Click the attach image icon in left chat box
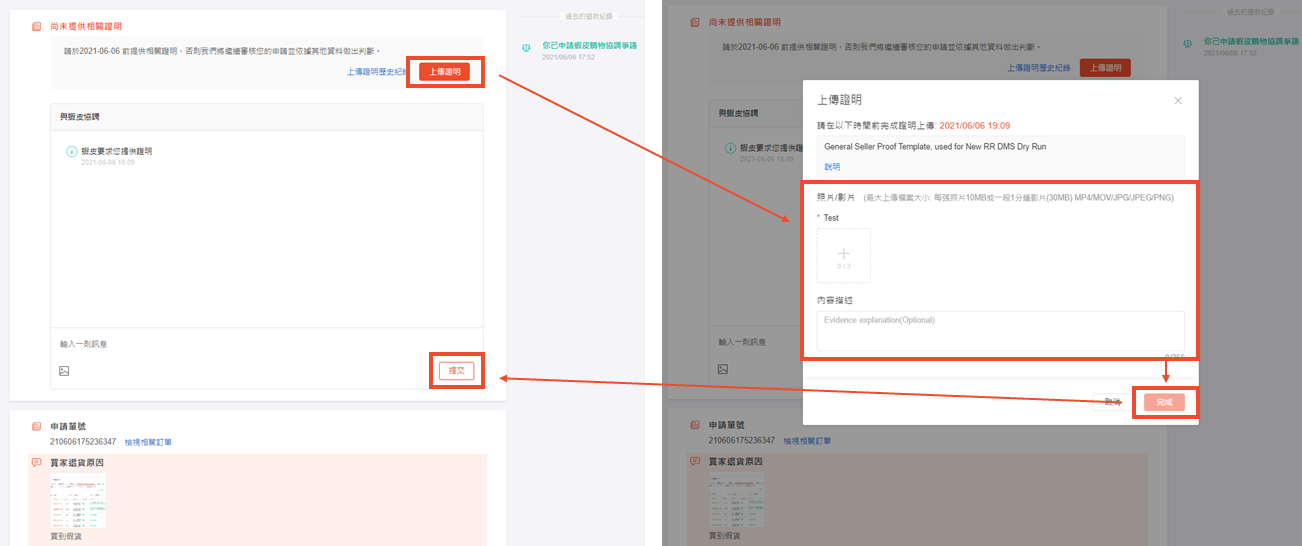The image size is (1302, 546). (64, 371)
